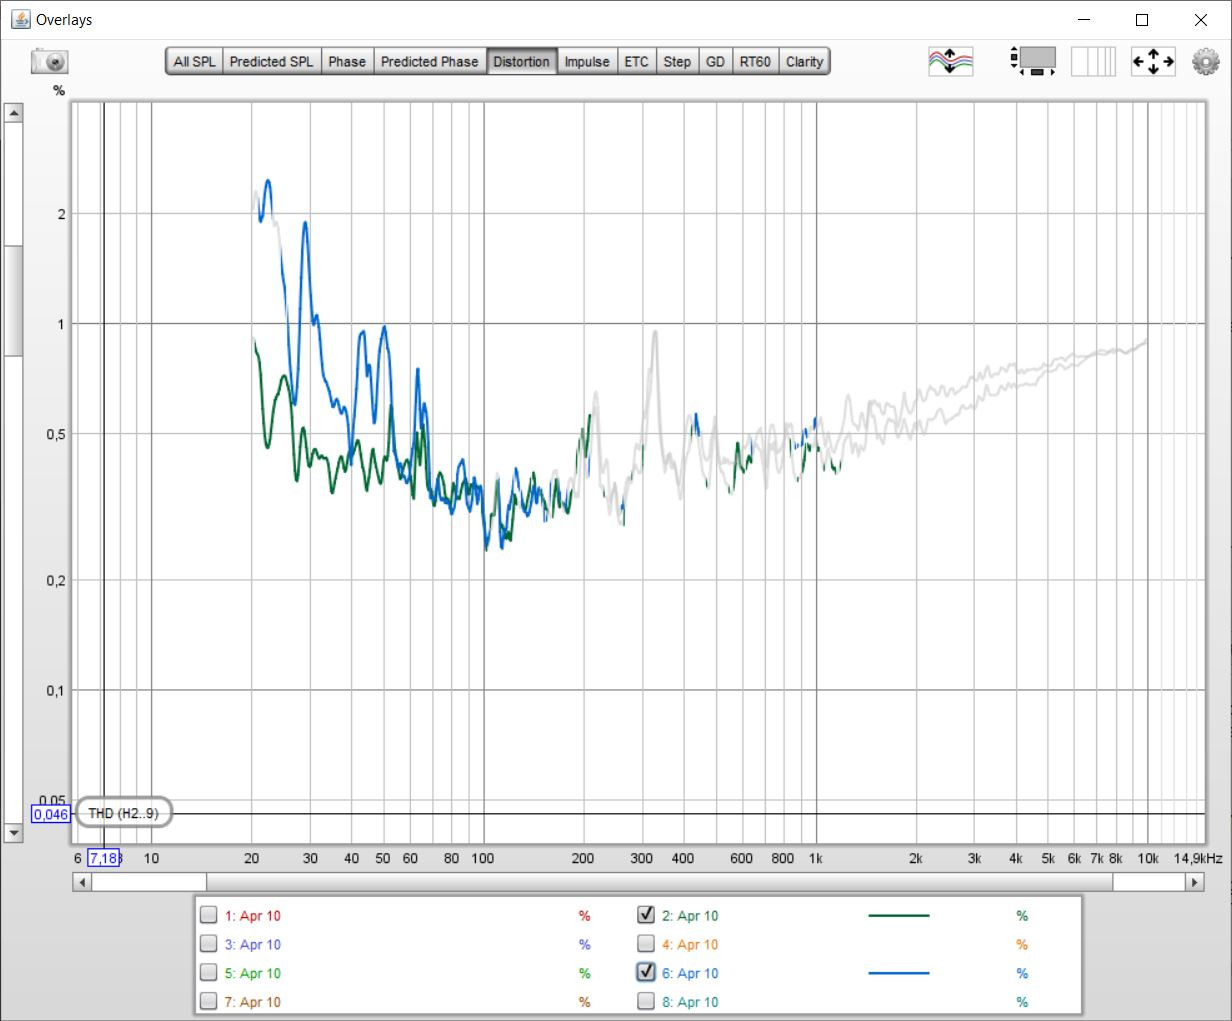Uncheck the 2: Apr 10 trace
1232x1021 pixels.
coord(646,915)
